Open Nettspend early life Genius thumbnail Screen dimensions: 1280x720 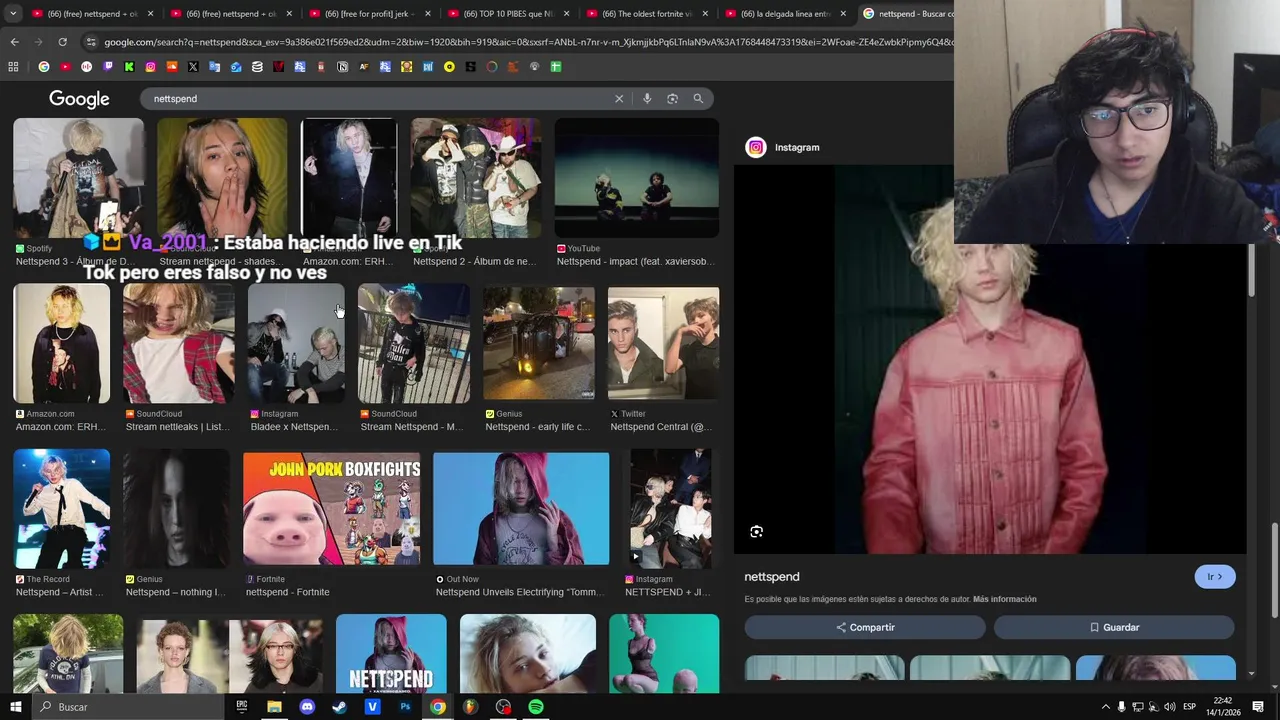click(x=538, y=344)
